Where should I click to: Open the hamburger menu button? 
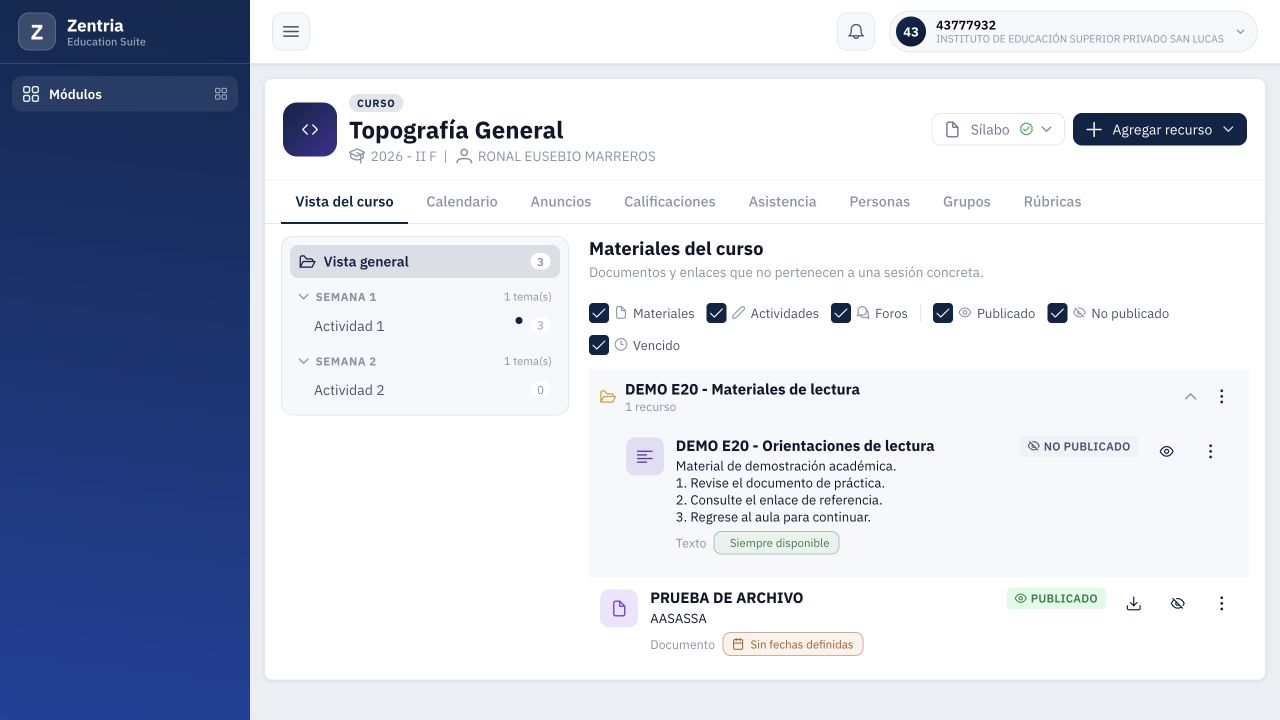tap(291, 32)
